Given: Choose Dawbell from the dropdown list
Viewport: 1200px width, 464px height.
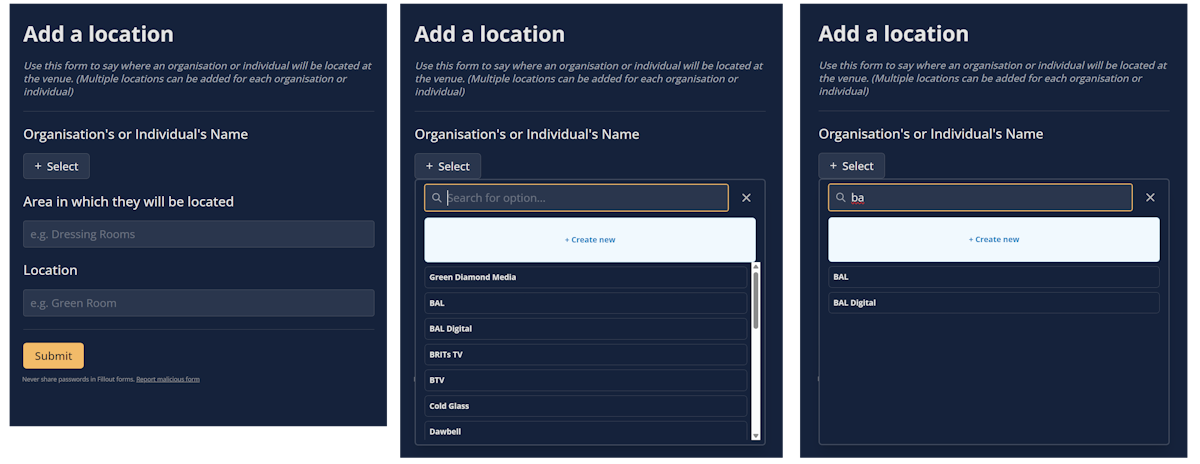Looking at the screenshot, I should coord(585,432).
